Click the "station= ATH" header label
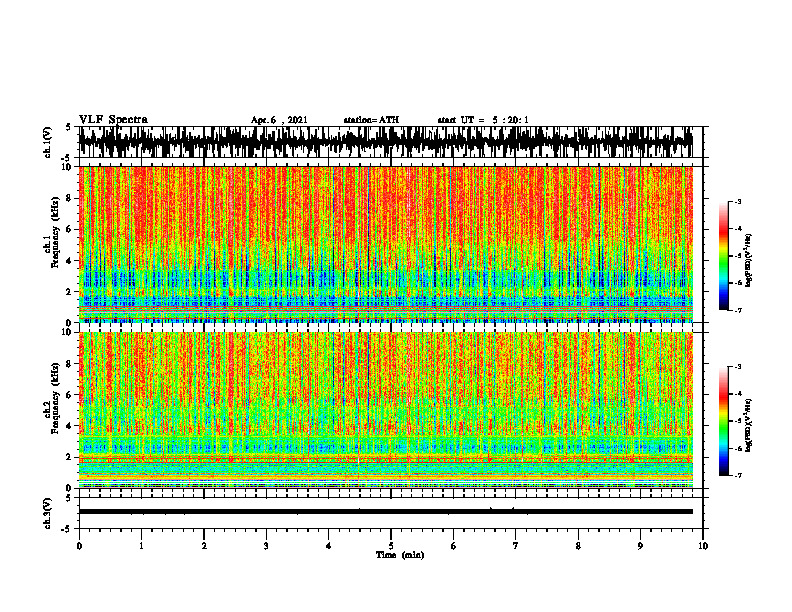Image resolution: width=792 pixels, height=612 pixels. pyautogui.click(x=371, y=120)
